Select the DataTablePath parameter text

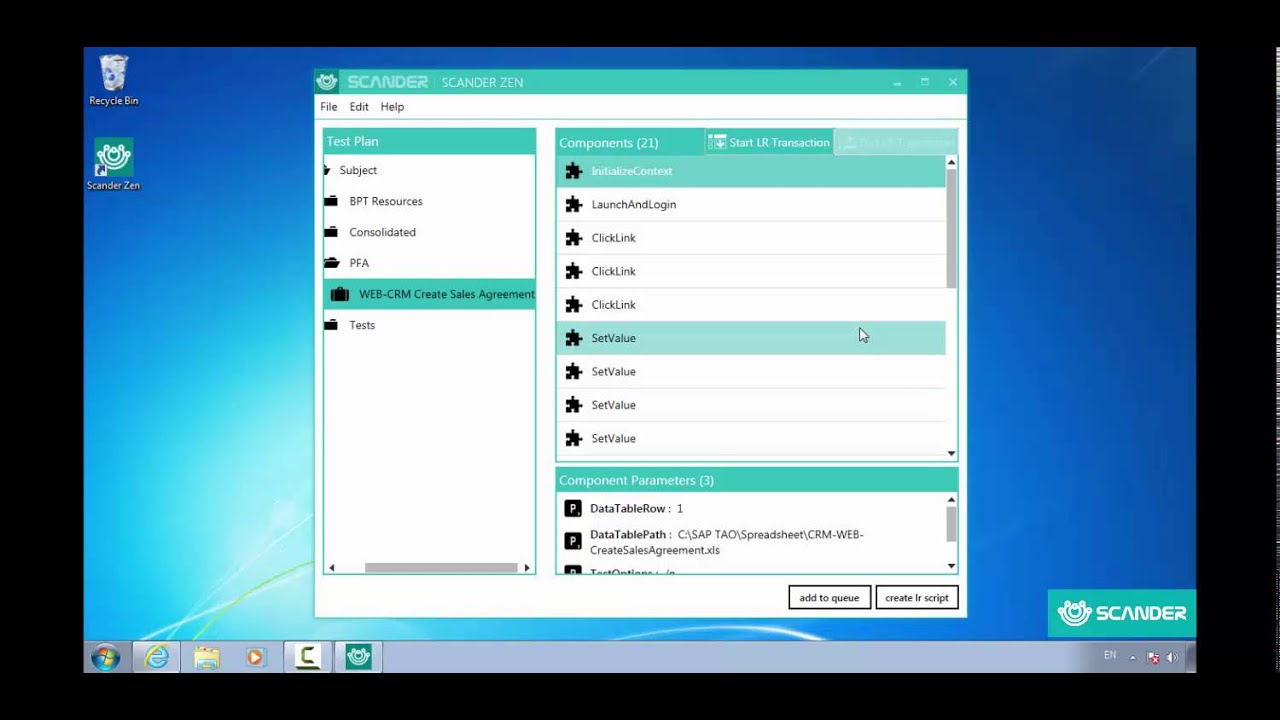(727, 542)
